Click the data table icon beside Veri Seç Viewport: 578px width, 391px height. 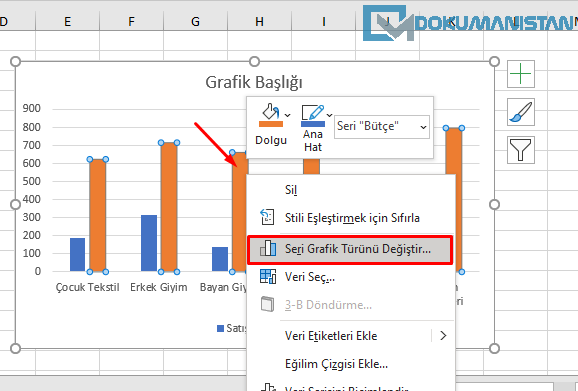tap(268, 276)
